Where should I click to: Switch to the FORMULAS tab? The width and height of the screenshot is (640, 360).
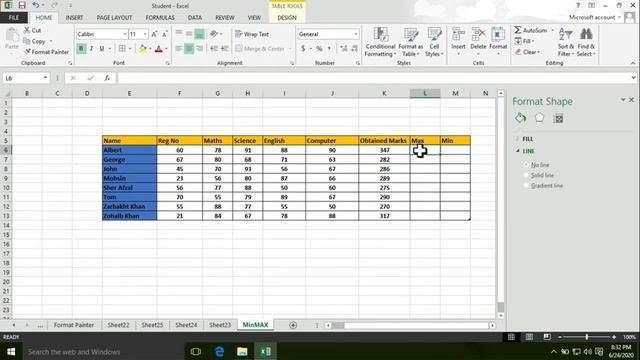(x=160, y=18)
